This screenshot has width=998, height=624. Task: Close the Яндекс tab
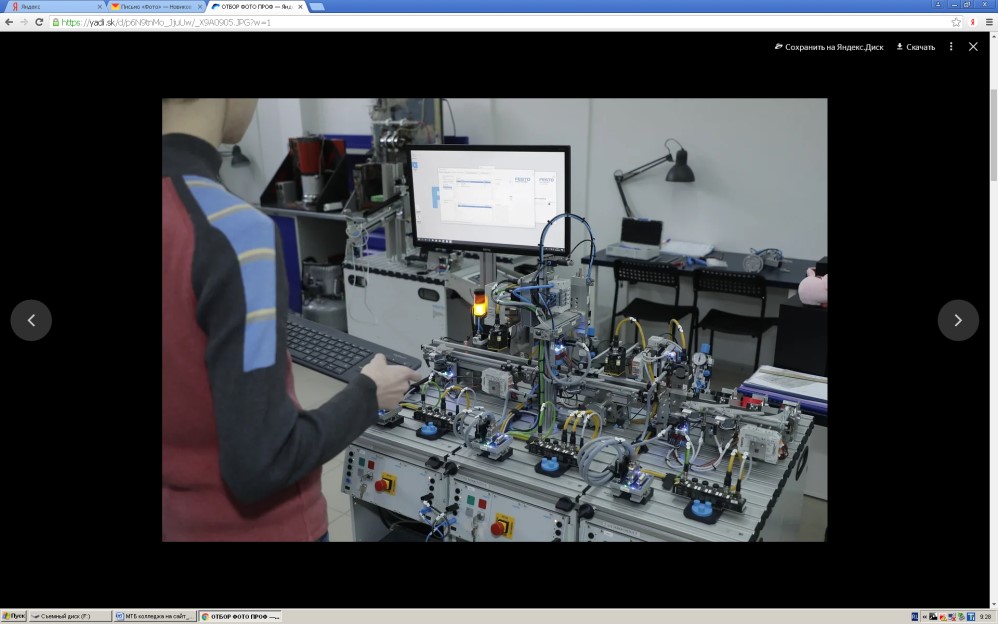click(99, 7)
